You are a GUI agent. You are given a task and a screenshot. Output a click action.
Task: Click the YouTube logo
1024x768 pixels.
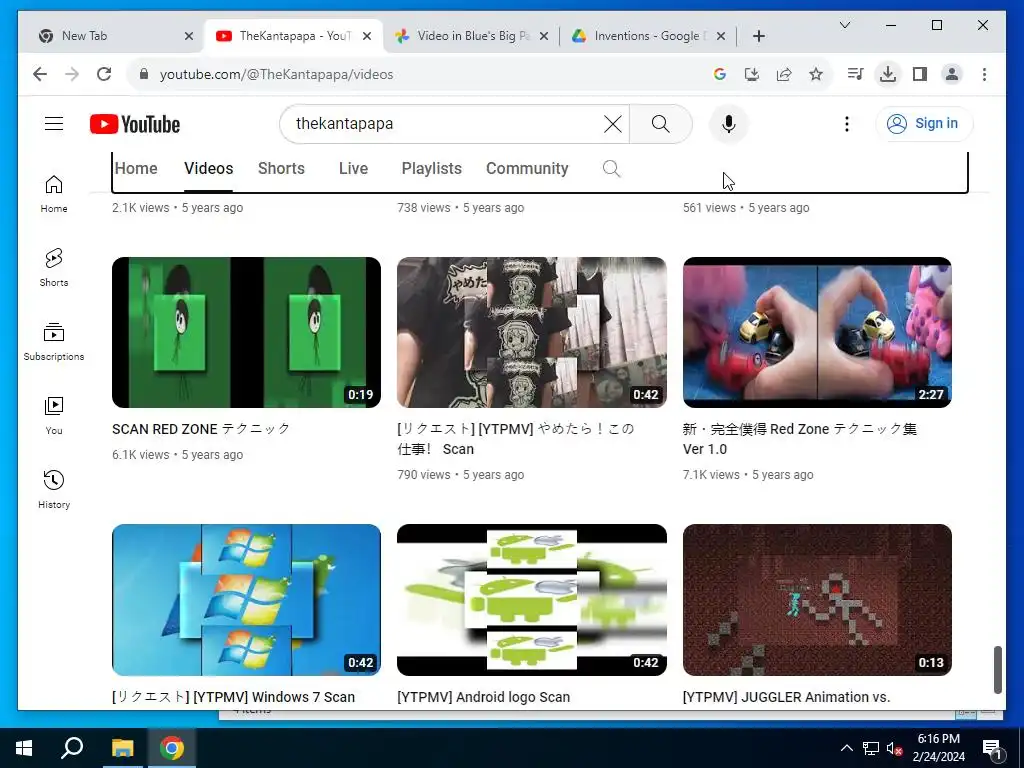coord(135,124)
